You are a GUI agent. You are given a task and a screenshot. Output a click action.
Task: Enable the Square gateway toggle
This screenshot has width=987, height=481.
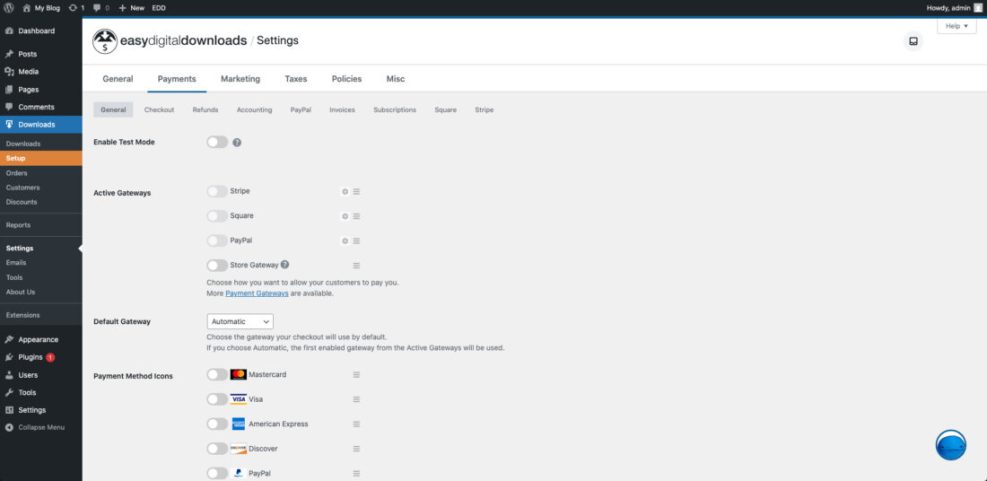pos(217,216)
